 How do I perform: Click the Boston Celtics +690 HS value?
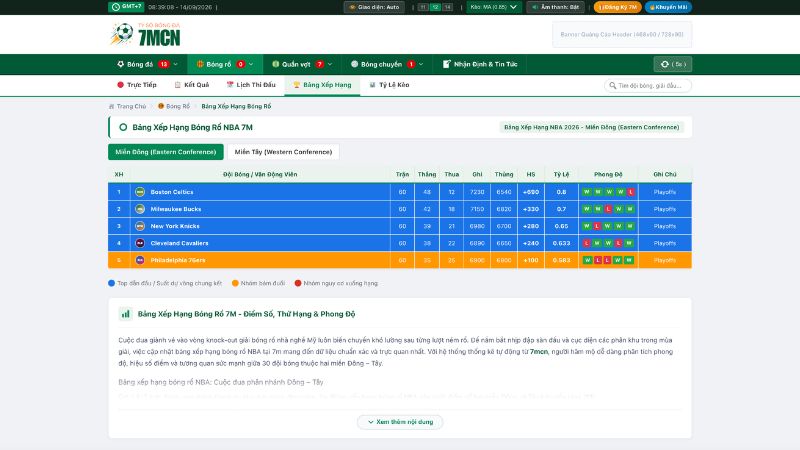click(x=531, y=192)
